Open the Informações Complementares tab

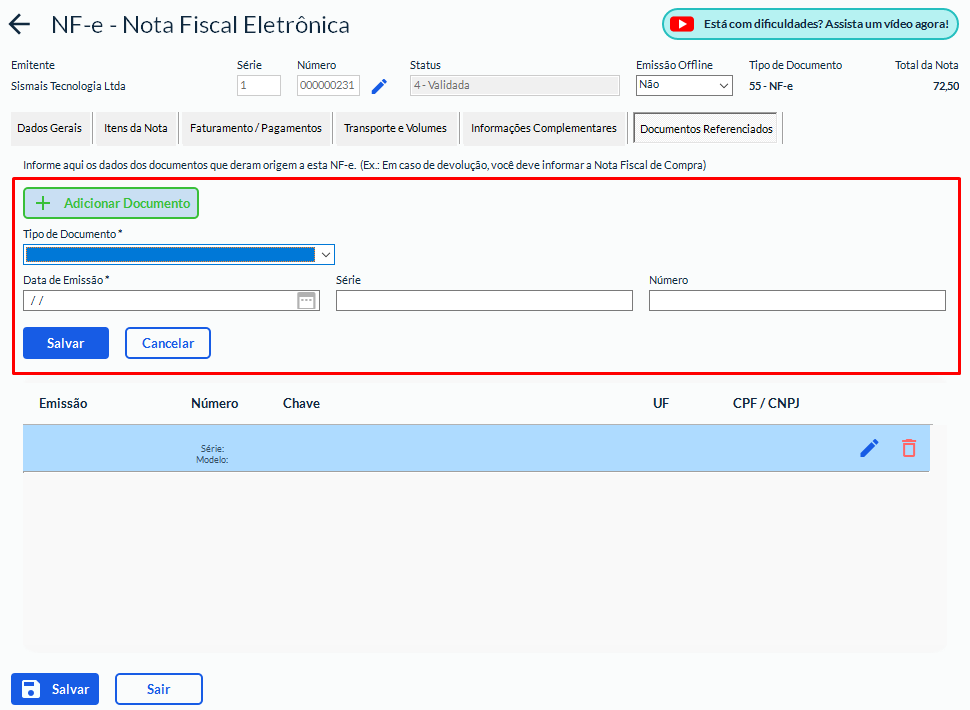[544, 129]
